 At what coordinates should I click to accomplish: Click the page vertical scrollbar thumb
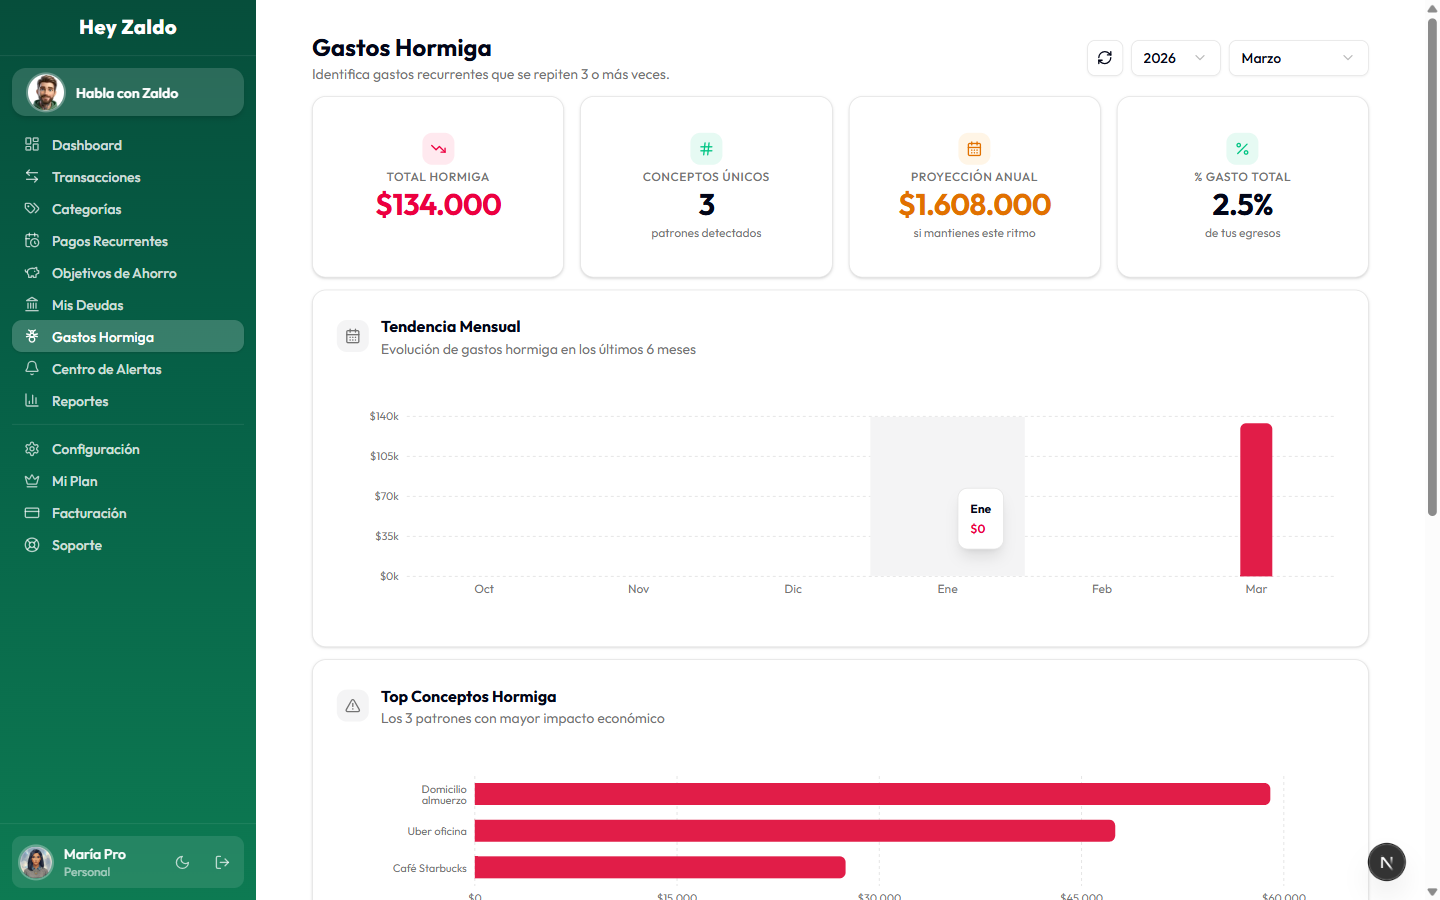(x=1432, y=260)
